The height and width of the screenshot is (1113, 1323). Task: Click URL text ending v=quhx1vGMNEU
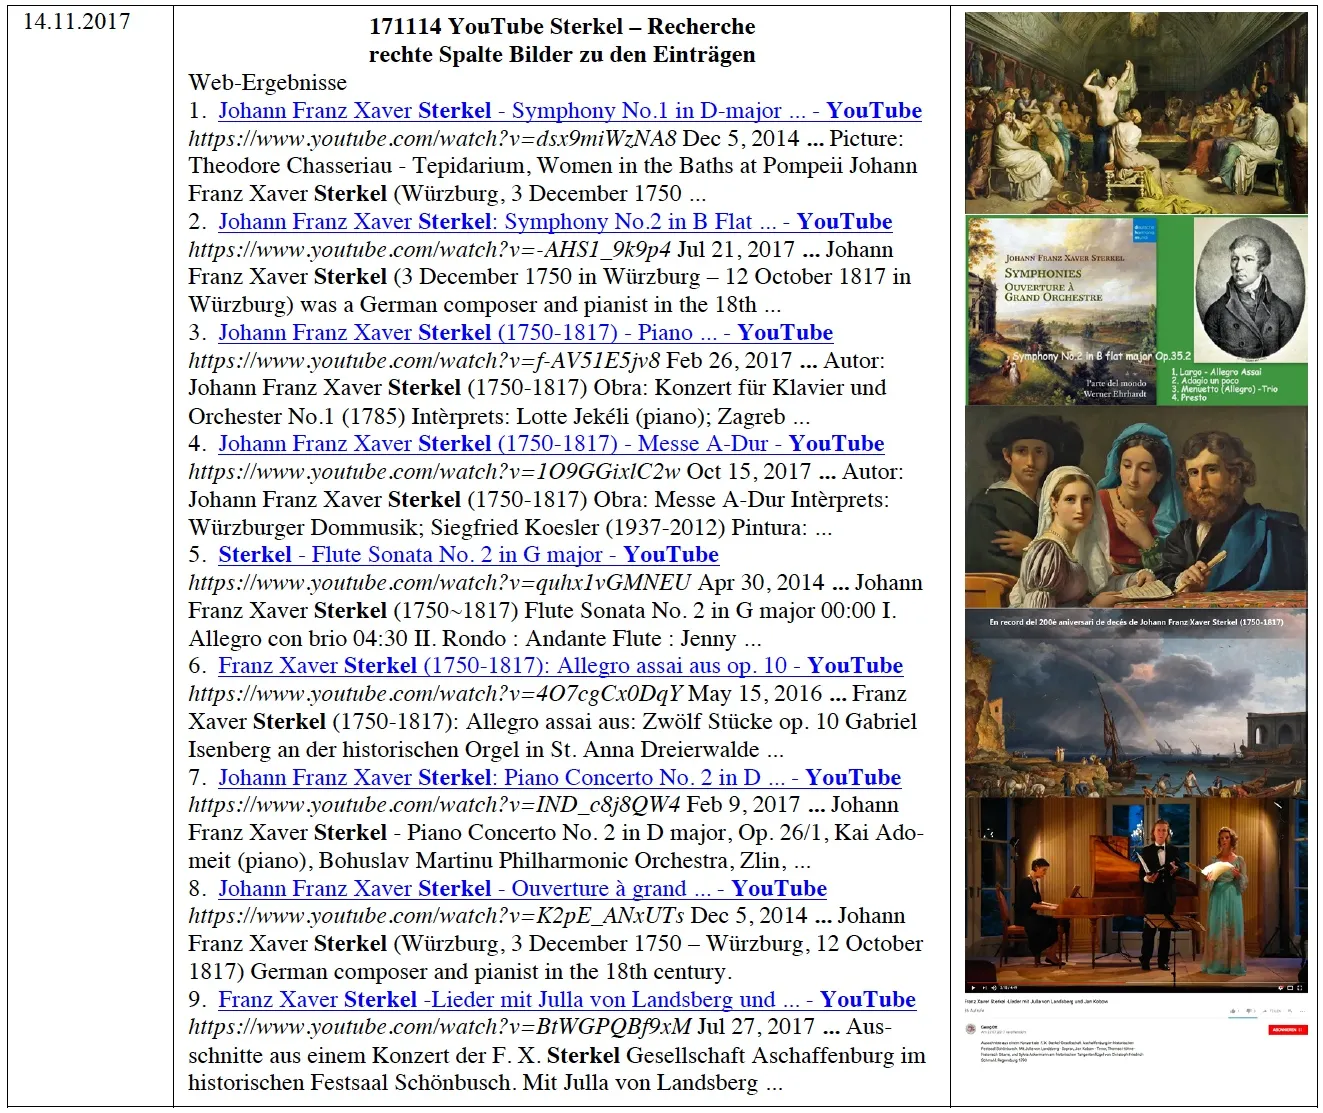(x=440, y=582)
